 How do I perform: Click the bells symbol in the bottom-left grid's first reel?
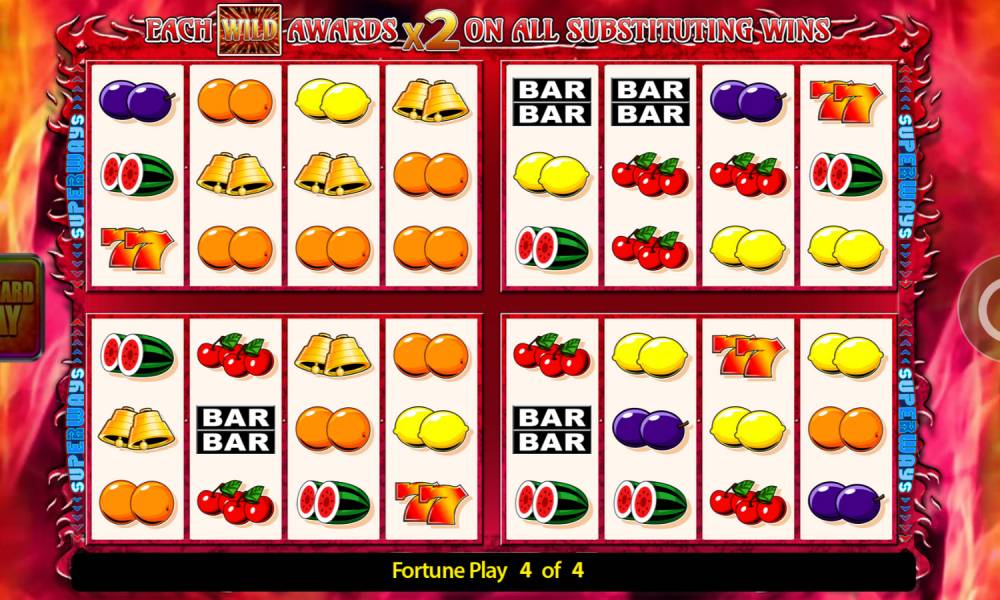coord(136,428)
